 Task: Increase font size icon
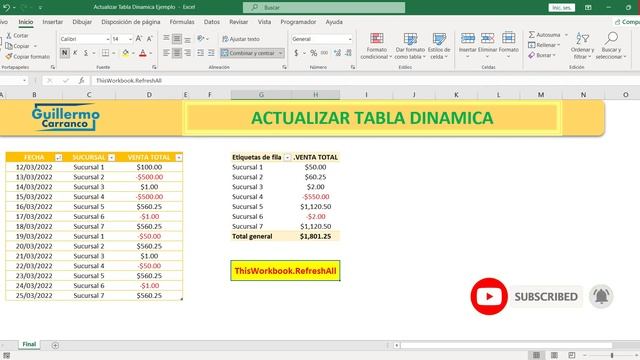139,39
